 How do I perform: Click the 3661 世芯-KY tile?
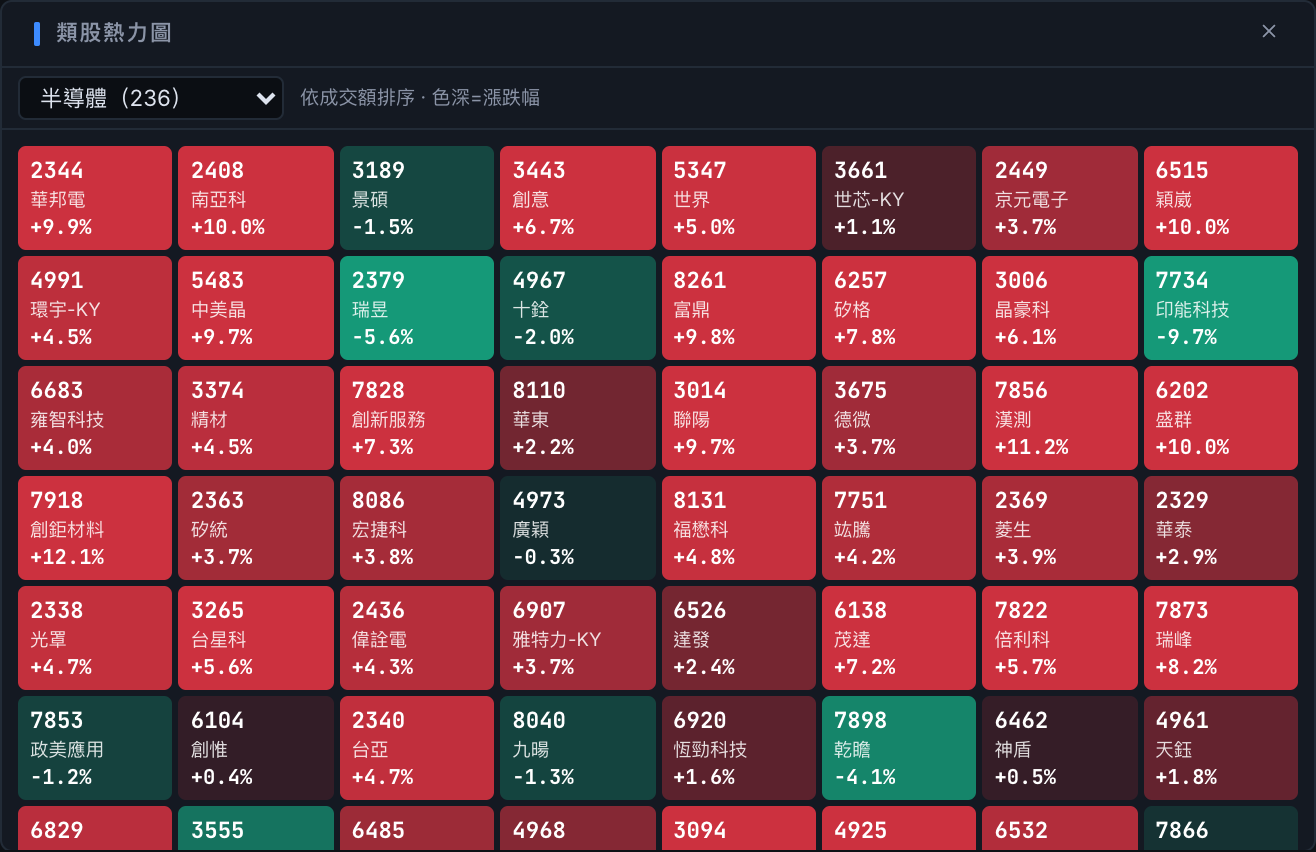(x=899, y=198)
